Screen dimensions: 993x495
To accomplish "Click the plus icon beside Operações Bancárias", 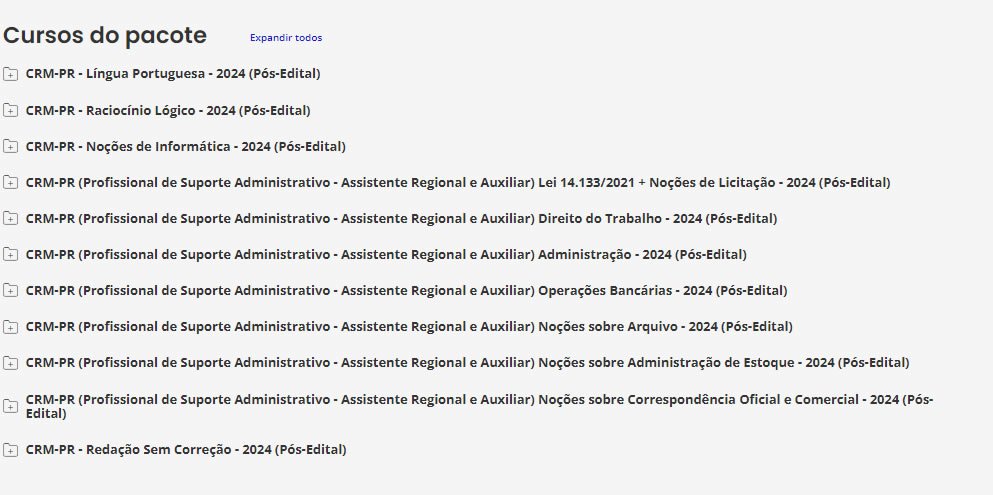I will (x=10, y=290).
